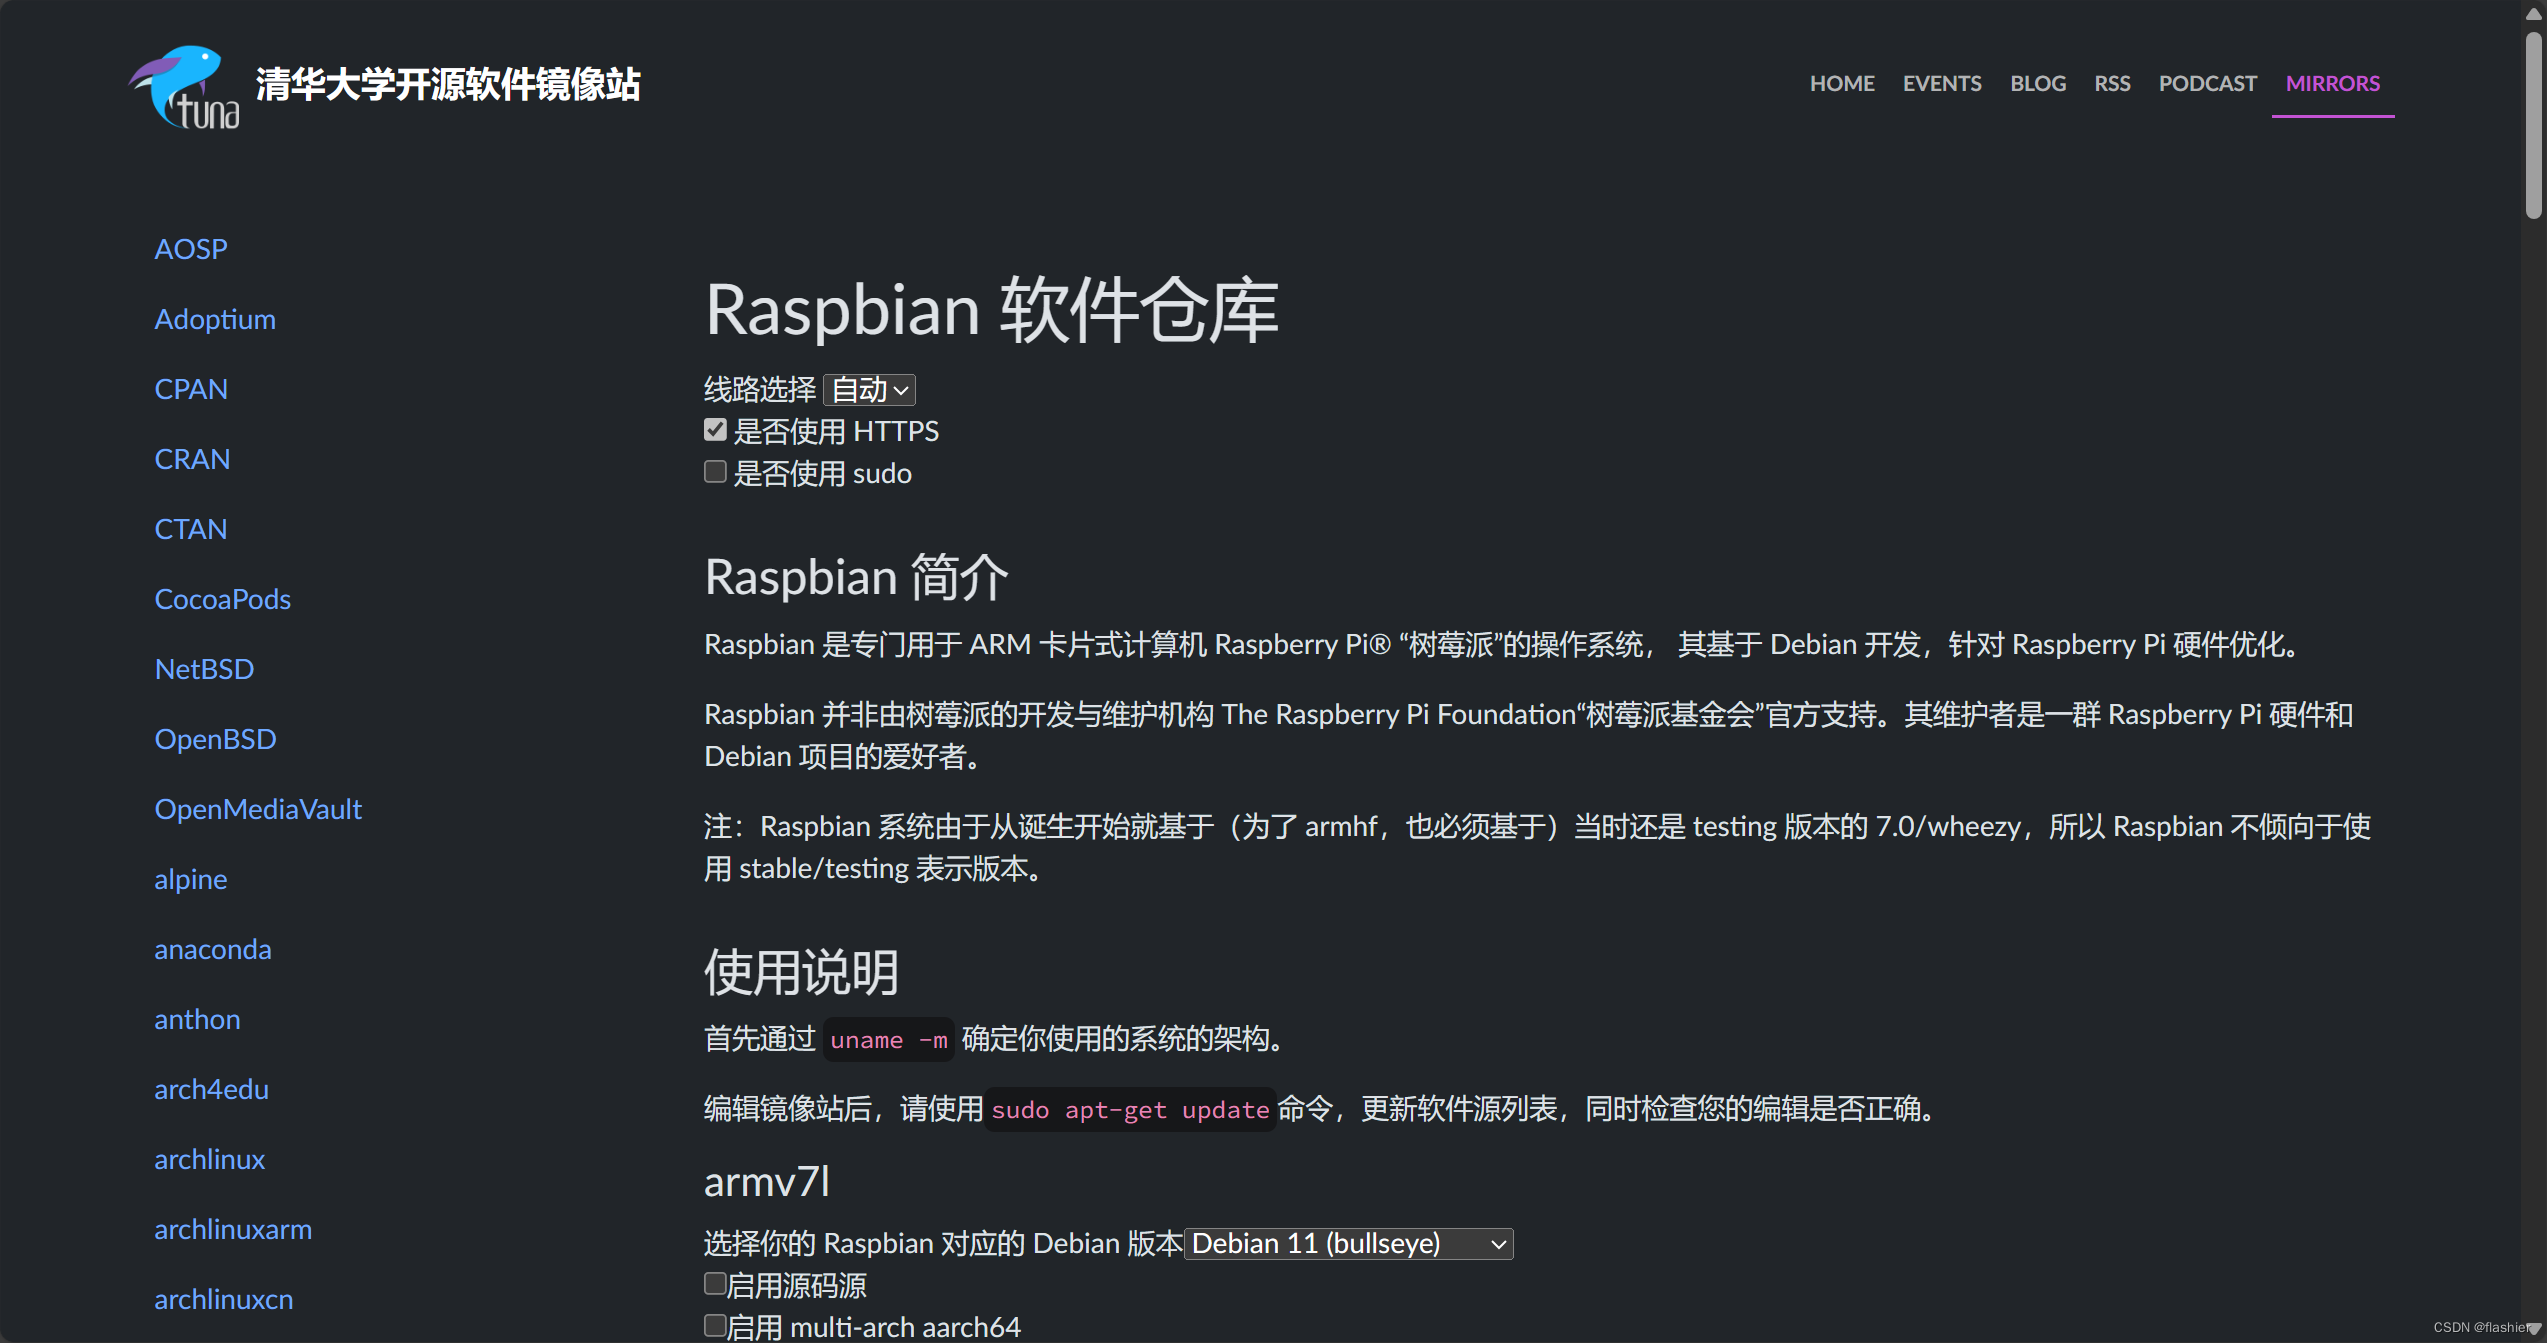Check the 启用源码源 checkbox
The image size is (2547, 1343).
point(715,1284)
